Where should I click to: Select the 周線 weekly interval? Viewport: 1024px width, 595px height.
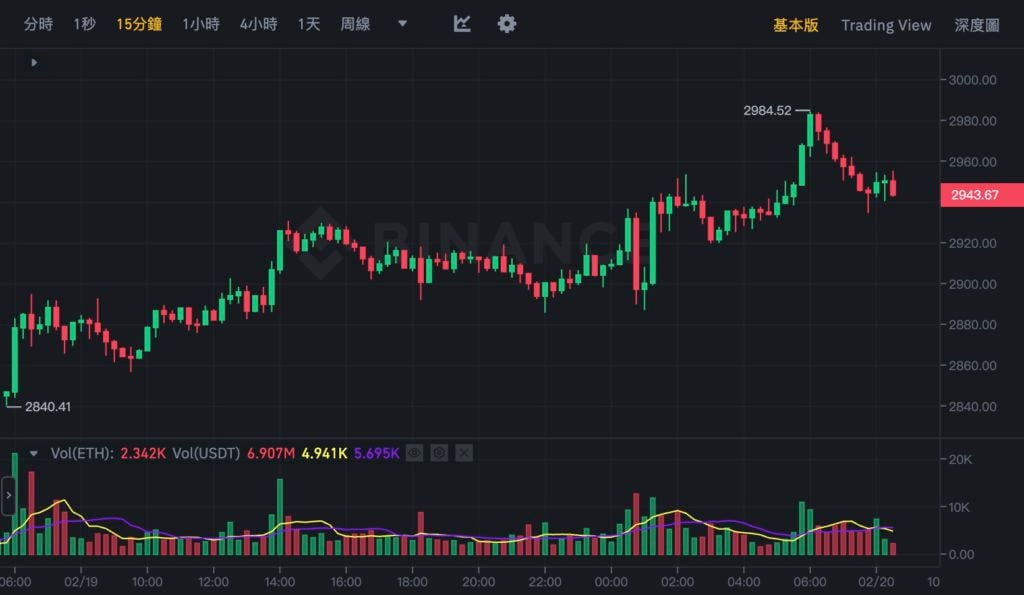(x=355, y=24)
